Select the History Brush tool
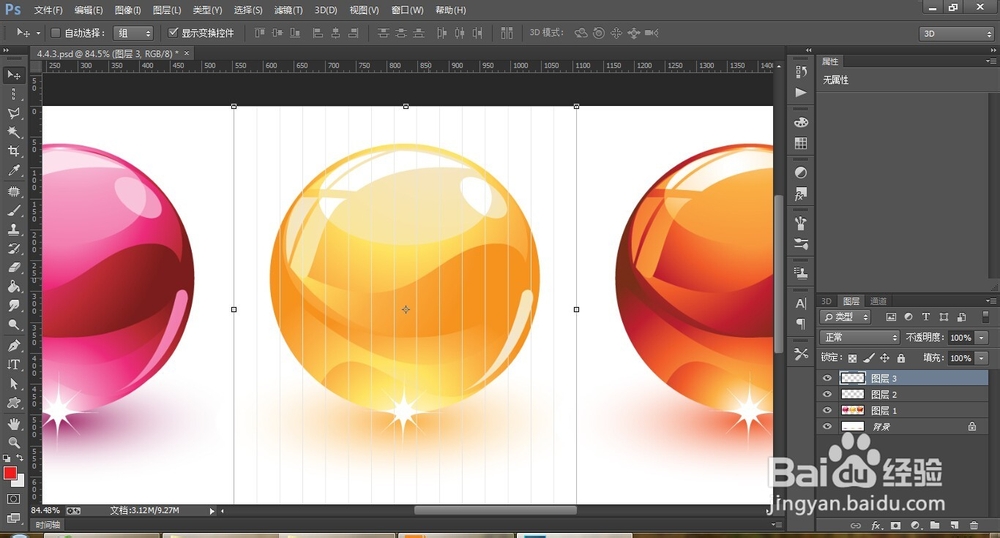Image resolution: width=1000 pixels, height=538 pixels. pos(13,249)
